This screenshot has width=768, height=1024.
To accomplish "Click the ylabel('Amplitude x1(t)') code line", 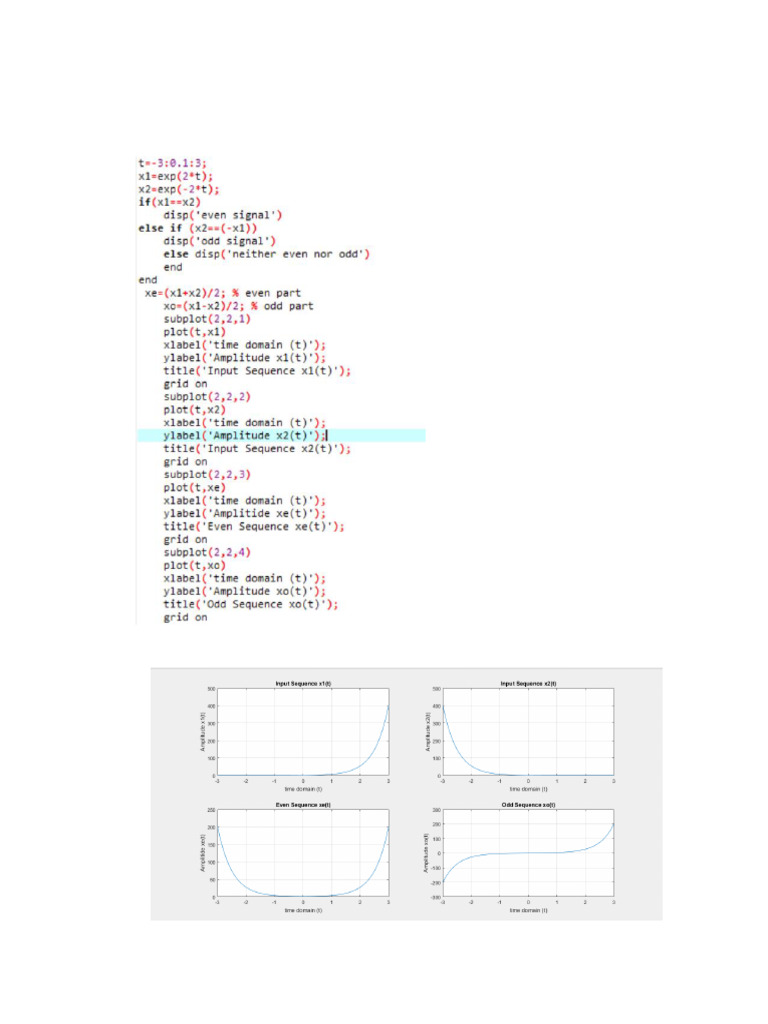I will point(244,358).
